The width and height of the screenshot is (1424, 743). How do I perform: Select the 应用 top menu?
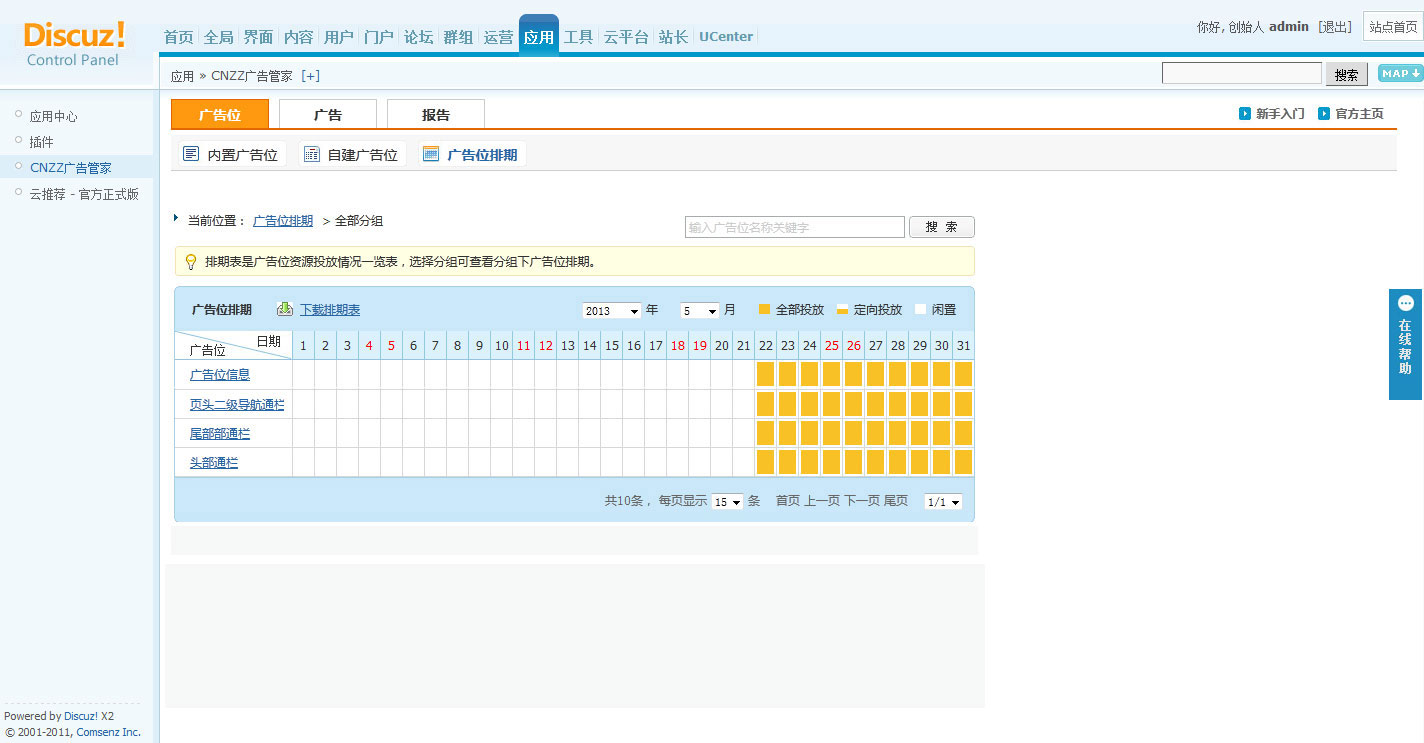[539, 35]
